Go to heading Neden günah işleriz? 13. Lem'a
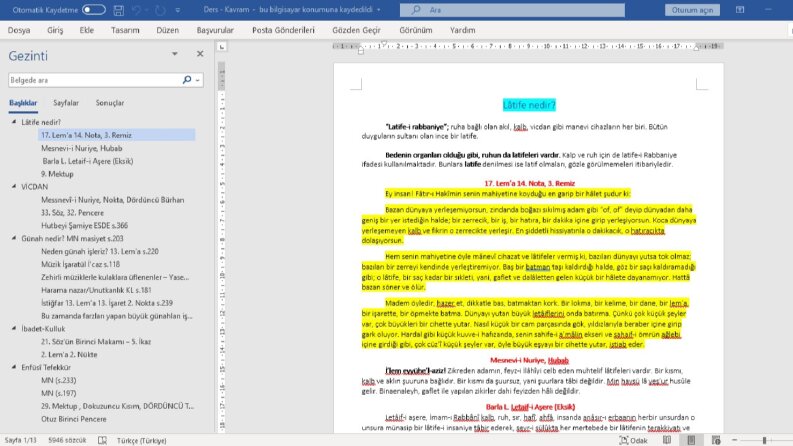This screenshot has height=446, width=793. click(x=100, y=251)
